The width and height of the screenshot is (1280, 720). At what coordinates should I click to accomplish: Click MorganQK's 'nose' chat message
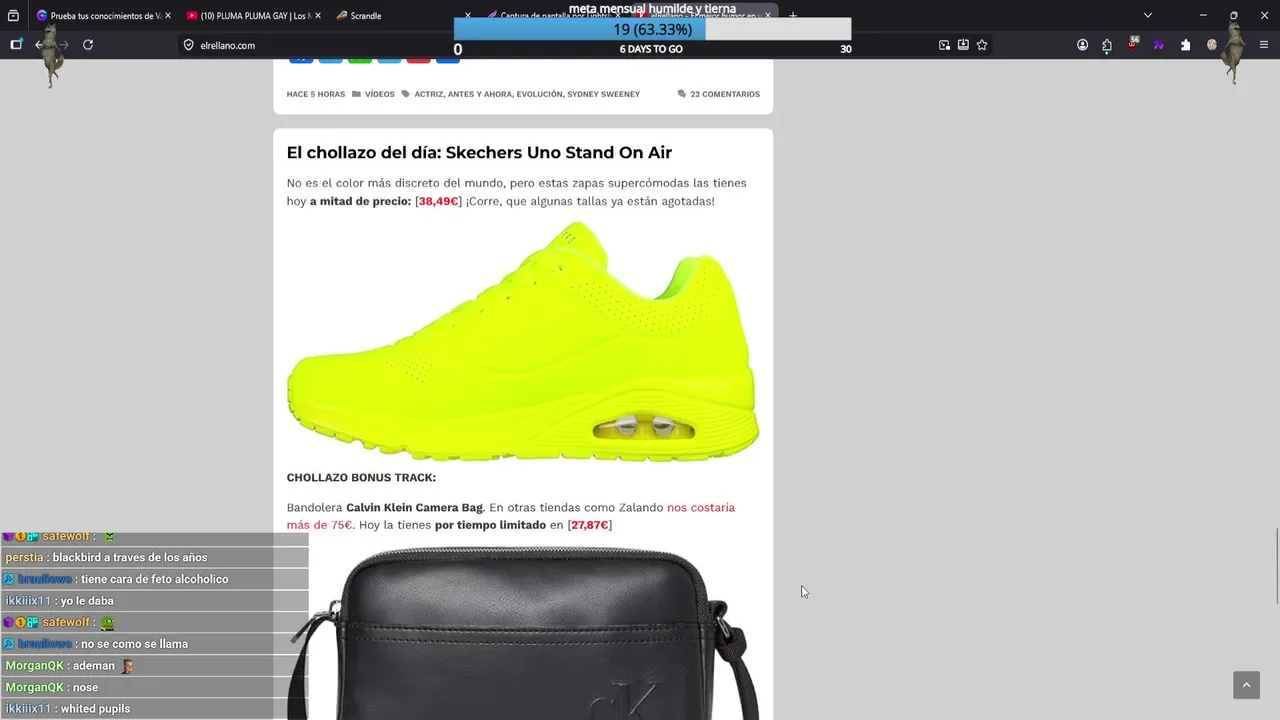(85, 687)
